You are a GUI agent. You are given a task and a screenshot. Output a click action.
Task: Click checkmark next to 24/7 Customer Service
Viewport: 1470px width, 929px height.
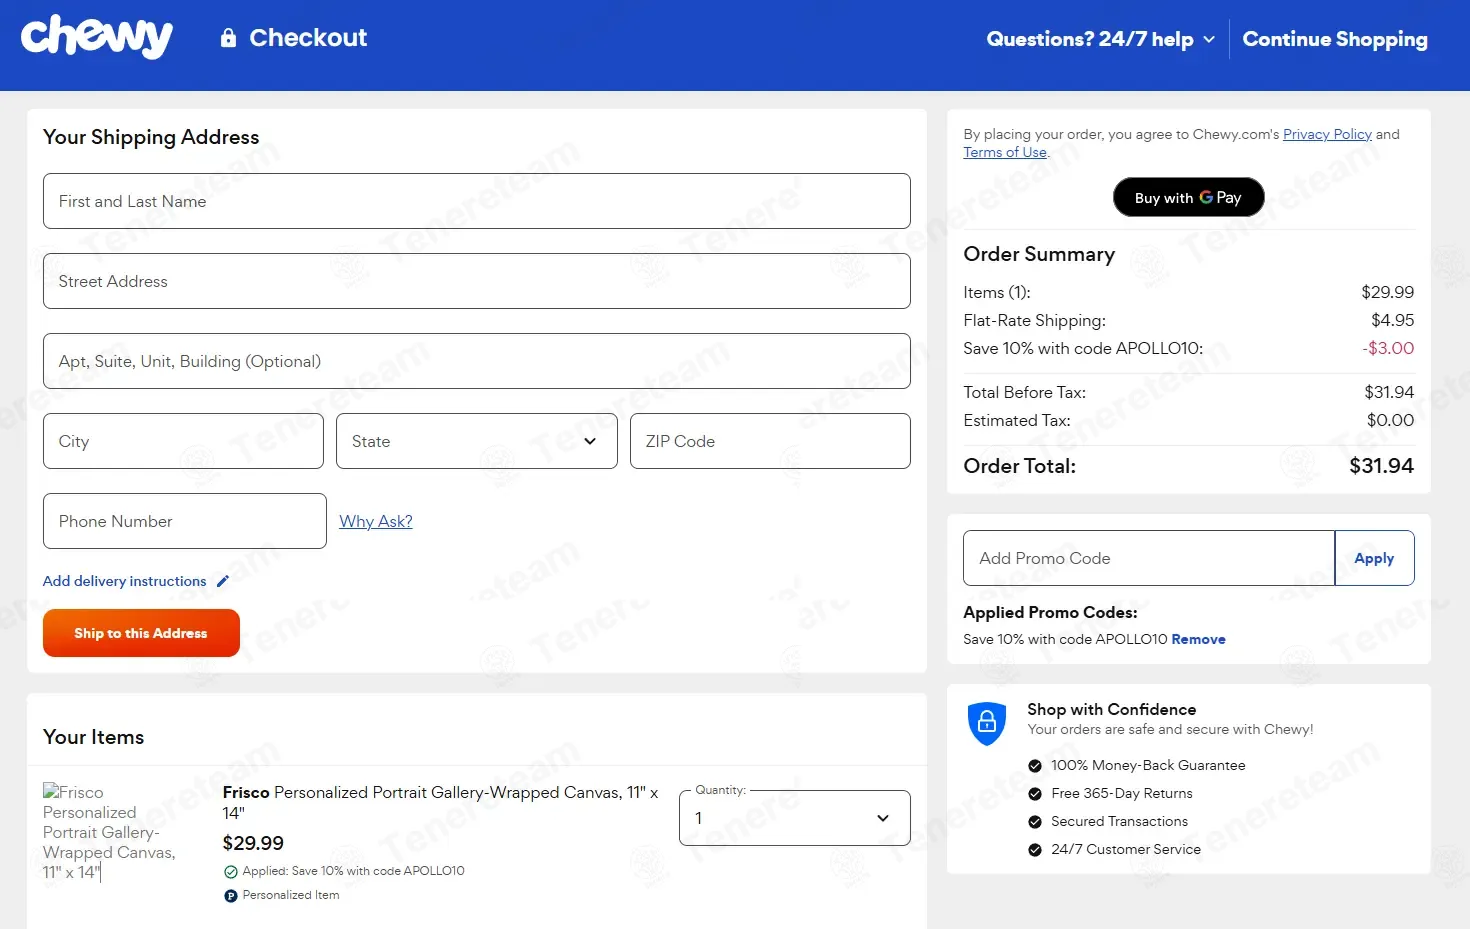1035,850
